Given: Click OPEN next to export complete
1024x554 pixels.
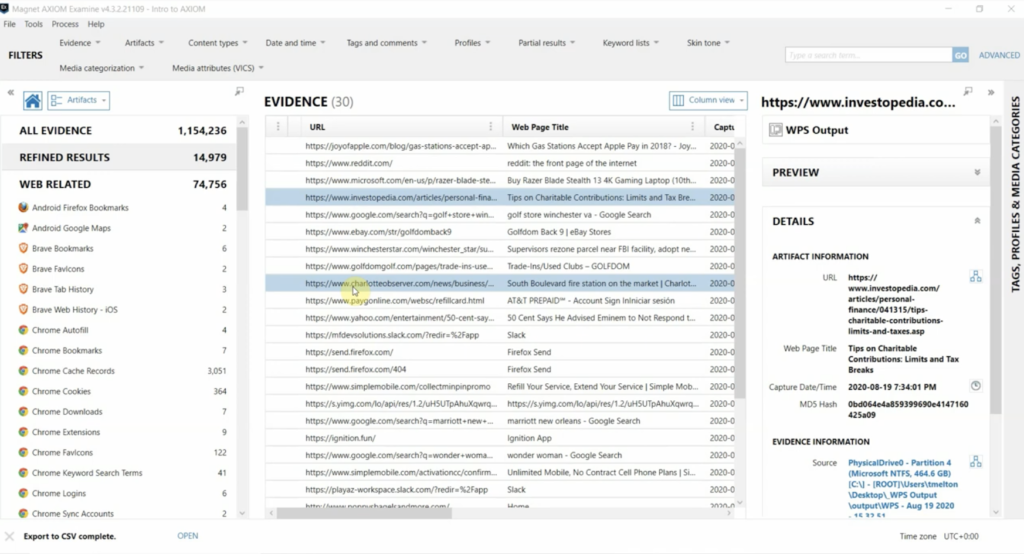Looking at the screenshot, I should (187, 536).
